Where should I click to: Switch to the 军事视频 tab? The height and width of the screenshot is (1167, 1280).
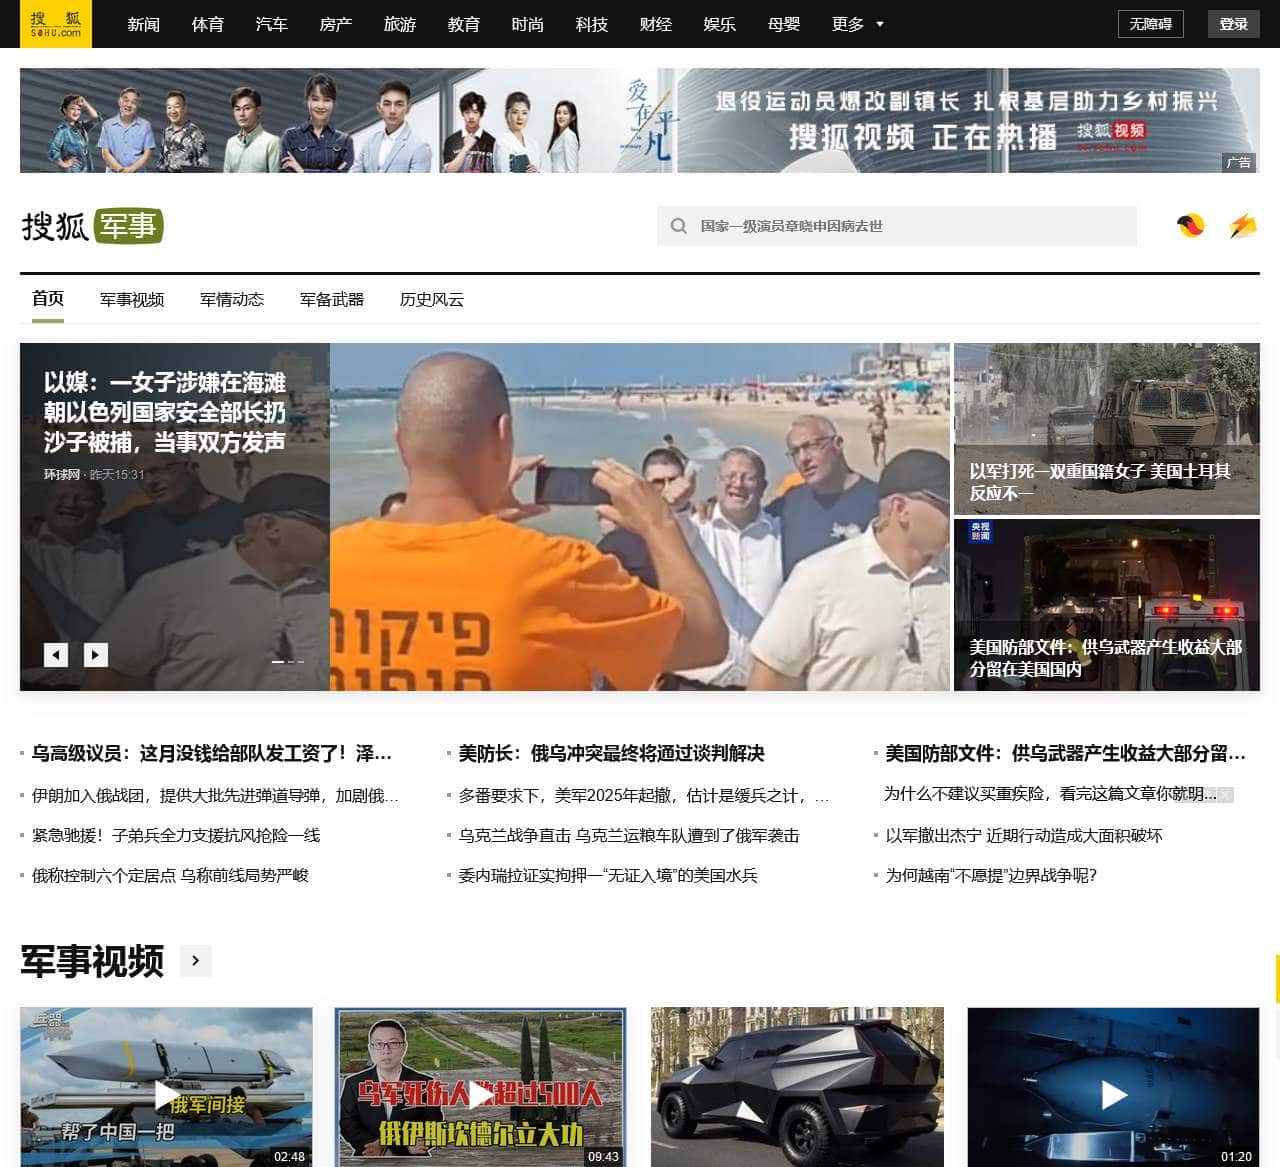click(x=132, y=299)
